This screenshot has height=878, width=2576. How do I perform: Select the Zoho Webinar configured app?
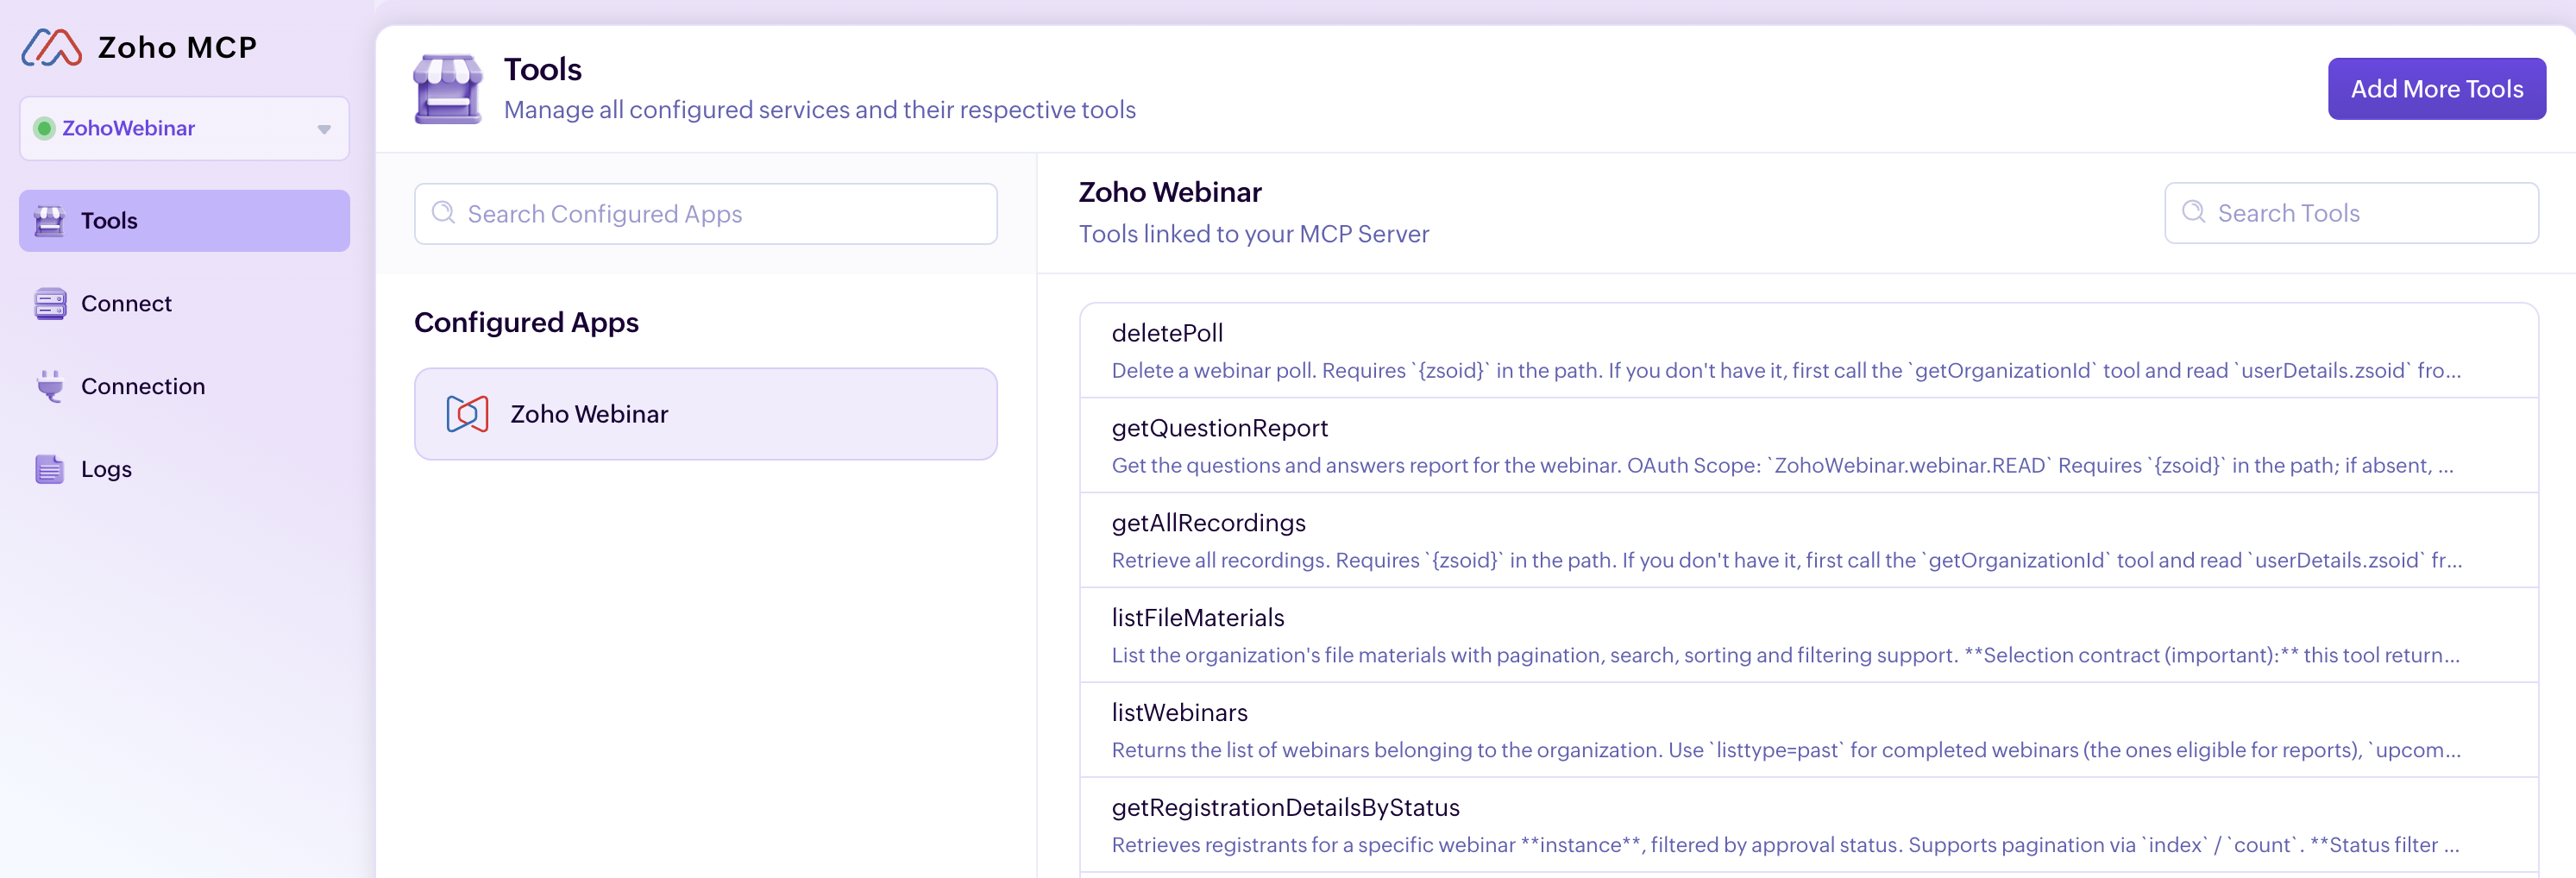tap(705, 414)
